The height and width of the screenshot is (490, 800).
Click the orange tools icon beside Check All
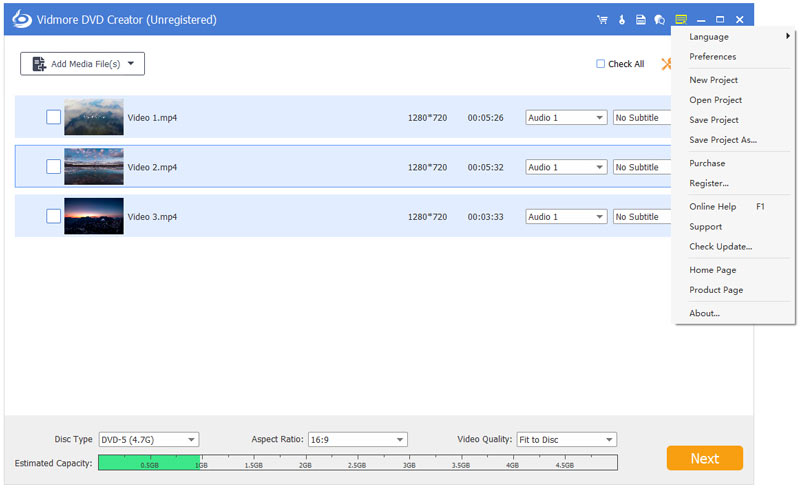pos(666,64)
